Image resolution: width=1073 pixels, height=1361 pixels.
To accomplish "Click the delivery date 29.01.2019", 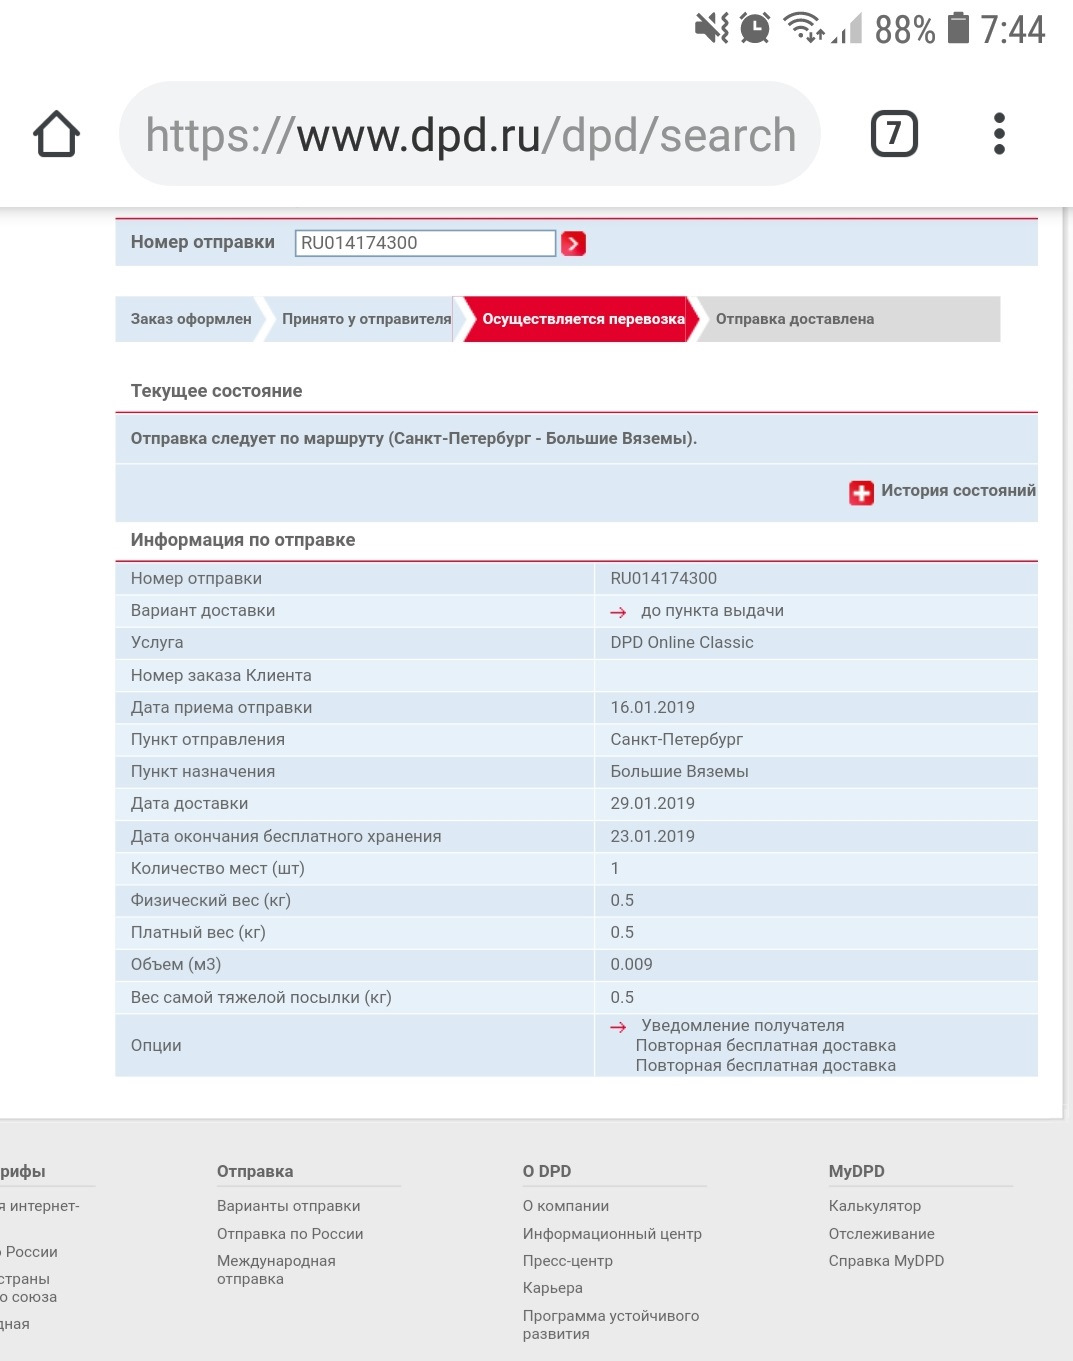I will click(x=653, y=804).
